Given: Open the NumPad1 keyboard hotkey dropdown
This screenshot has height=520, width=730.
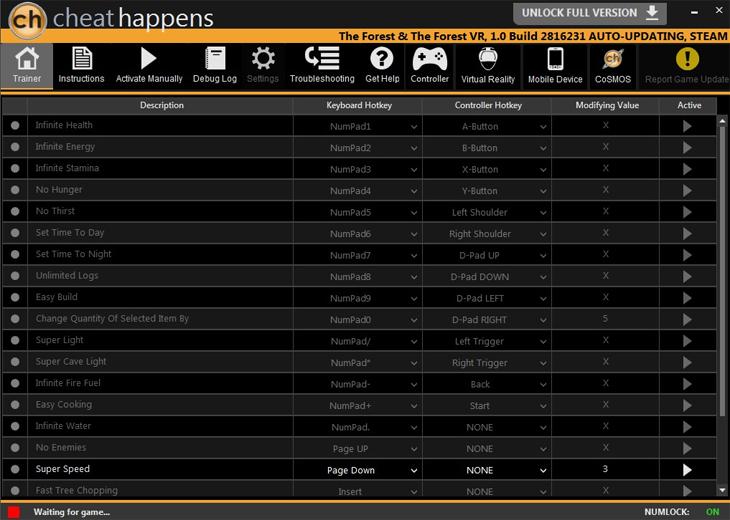Looking at the screenshot, I should (413, 127).
